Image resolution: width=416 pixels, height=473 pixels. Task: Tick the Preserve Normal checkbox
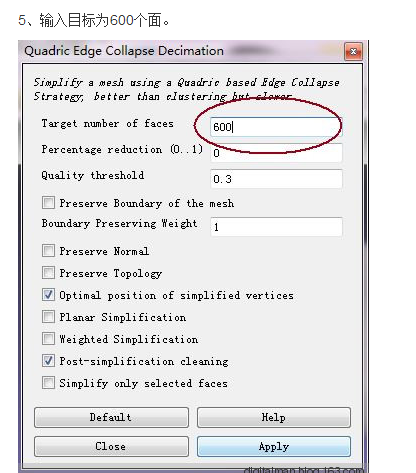[x=48, y=251]
